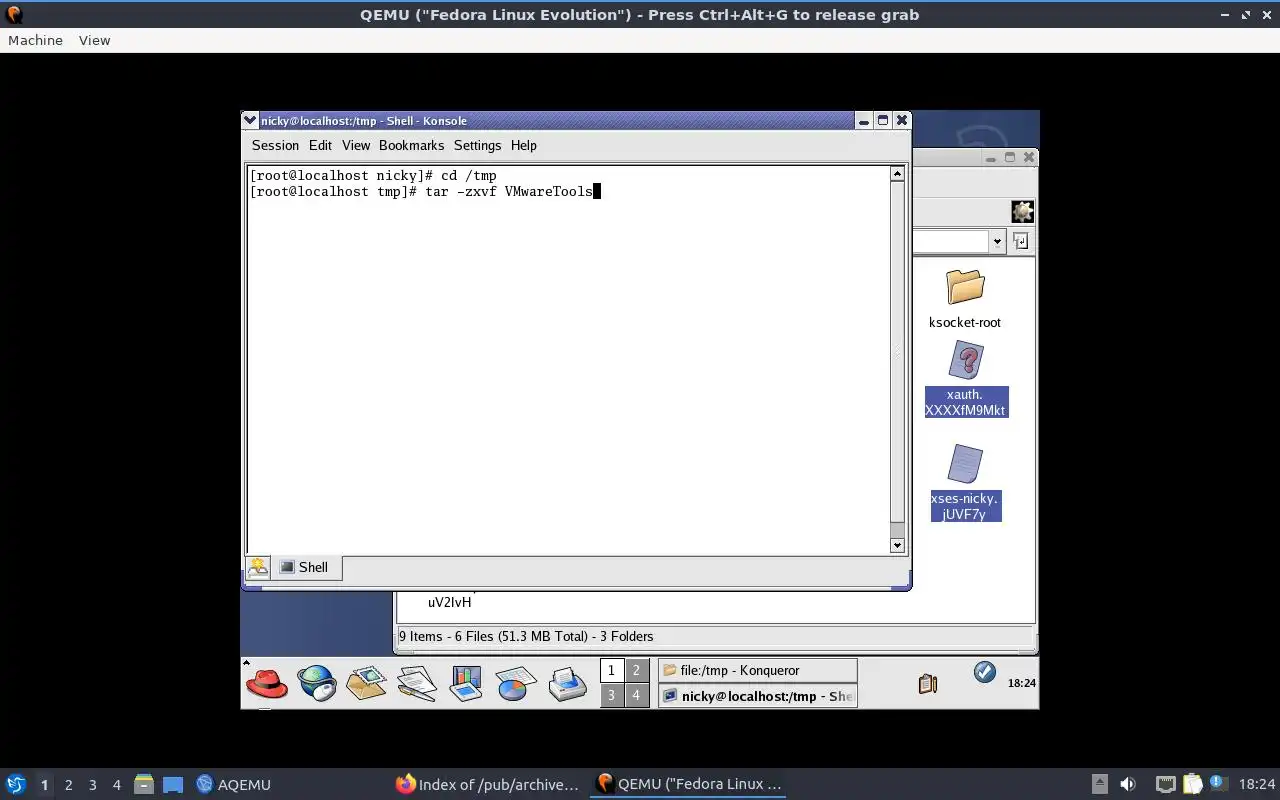Click the Konsole scrollbar up arrow
The image size is (1280, 800).
tap(897, 174)
